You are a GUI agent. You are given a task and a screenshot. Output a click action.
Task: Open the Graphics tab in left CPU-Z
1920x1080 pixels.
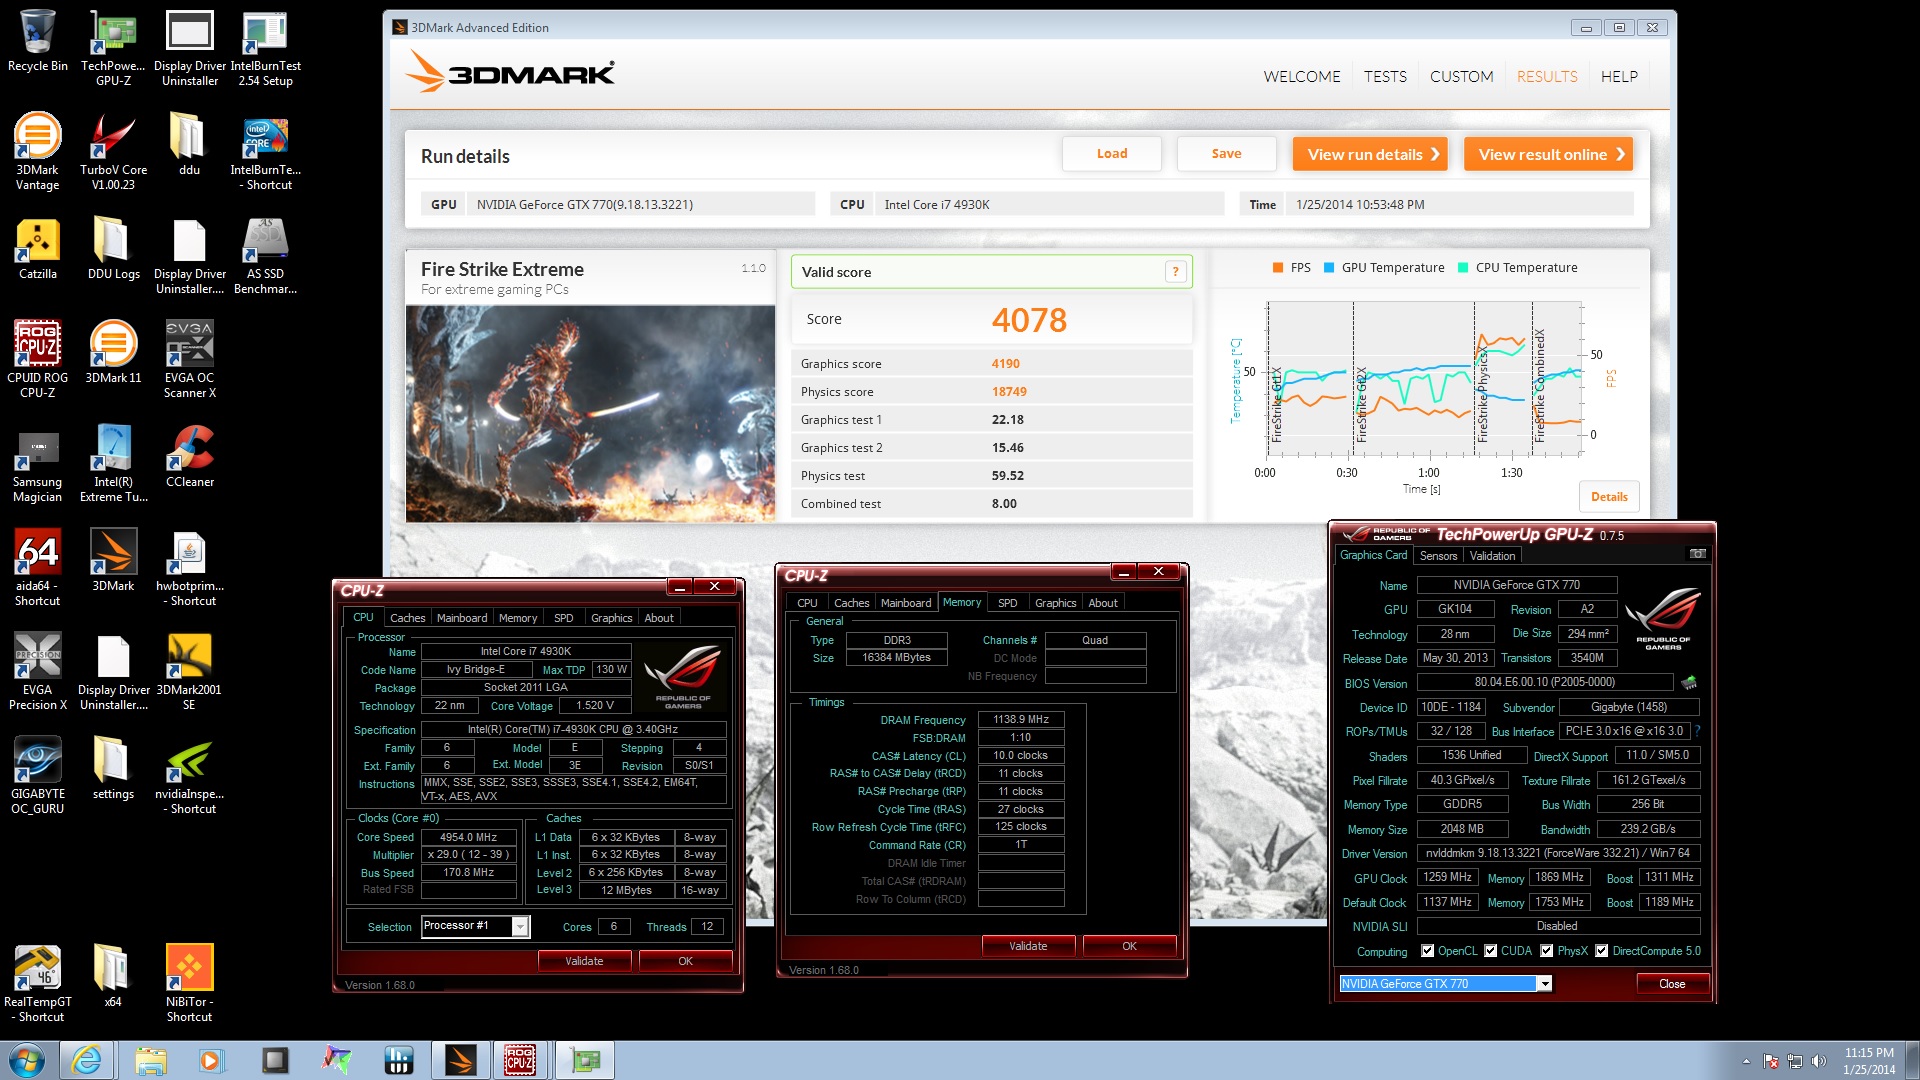point(611,618)
